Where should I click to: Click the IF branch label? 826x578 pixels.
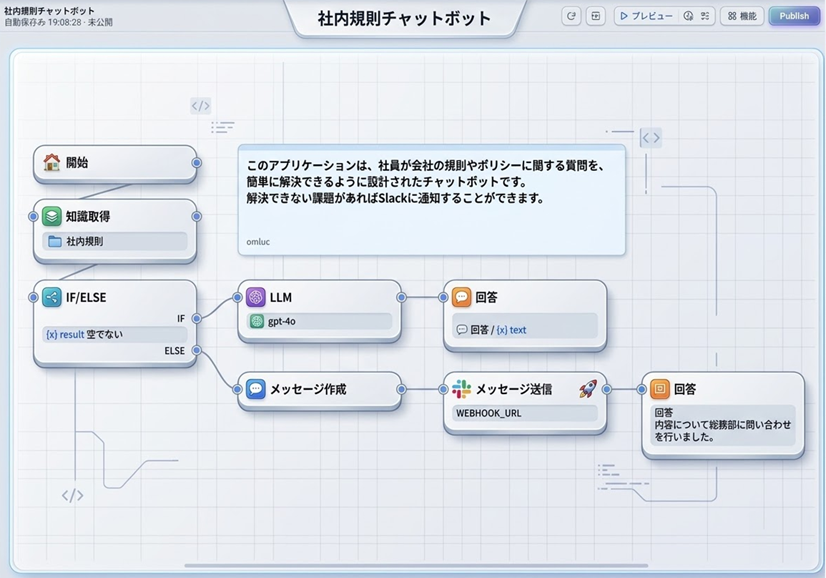click(181, 318)
